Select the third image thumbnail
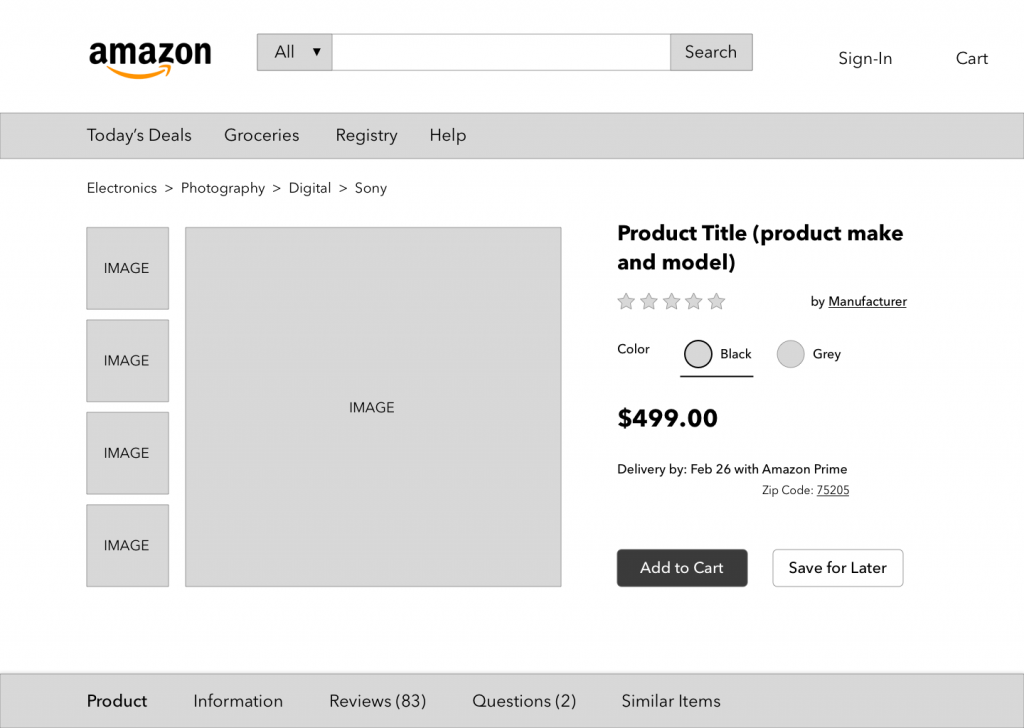This screenshot has height=728, width=1024. pyautogui.click(x=127, y=453)
